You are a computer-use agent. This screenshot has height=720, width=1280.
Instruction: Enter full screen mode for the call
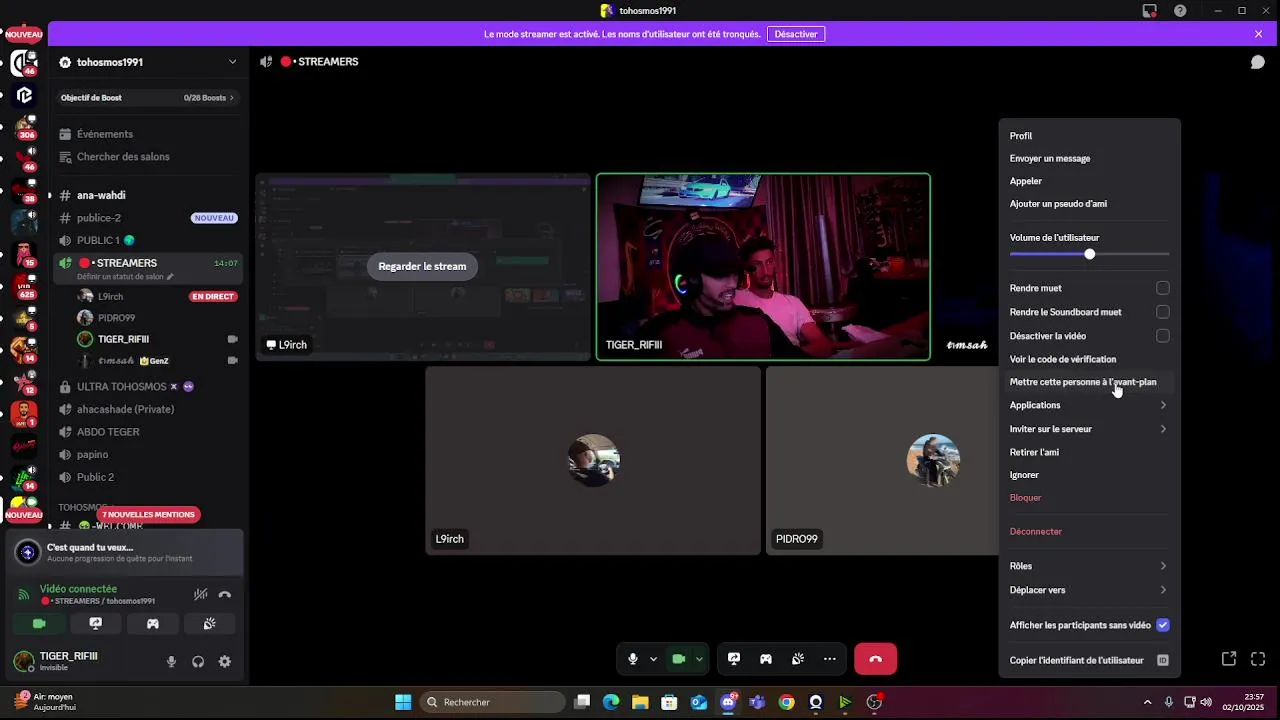[x=1258, y=659]
